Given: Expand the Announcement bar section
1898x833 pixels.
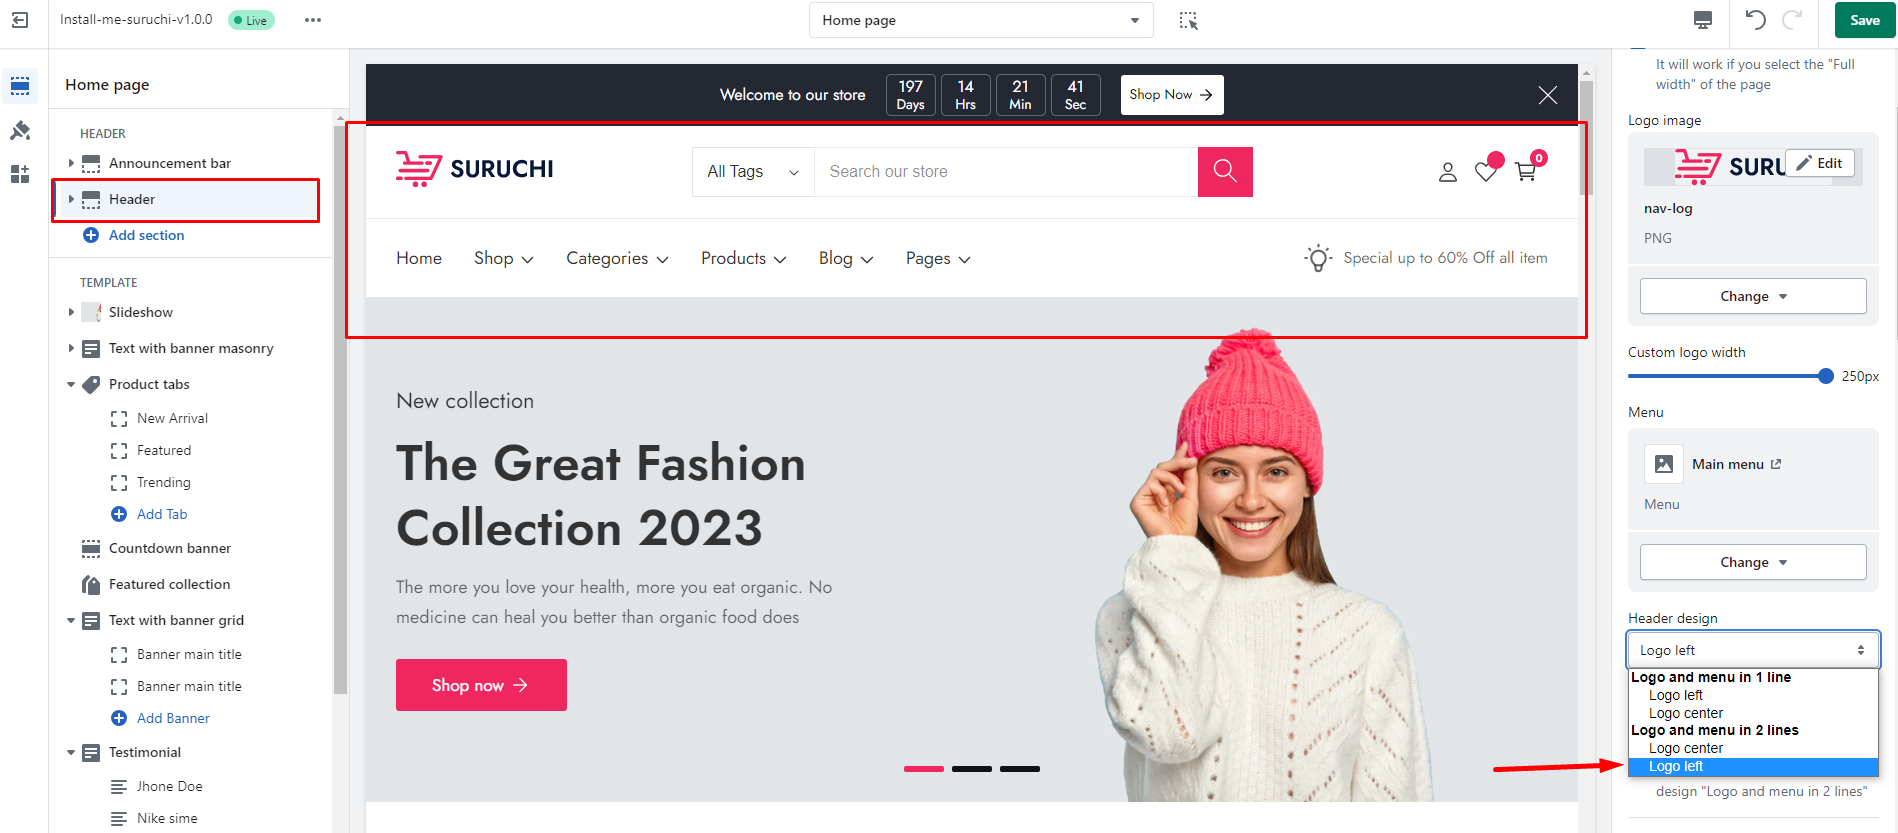Looking at the screenshot, I should 71,163.
